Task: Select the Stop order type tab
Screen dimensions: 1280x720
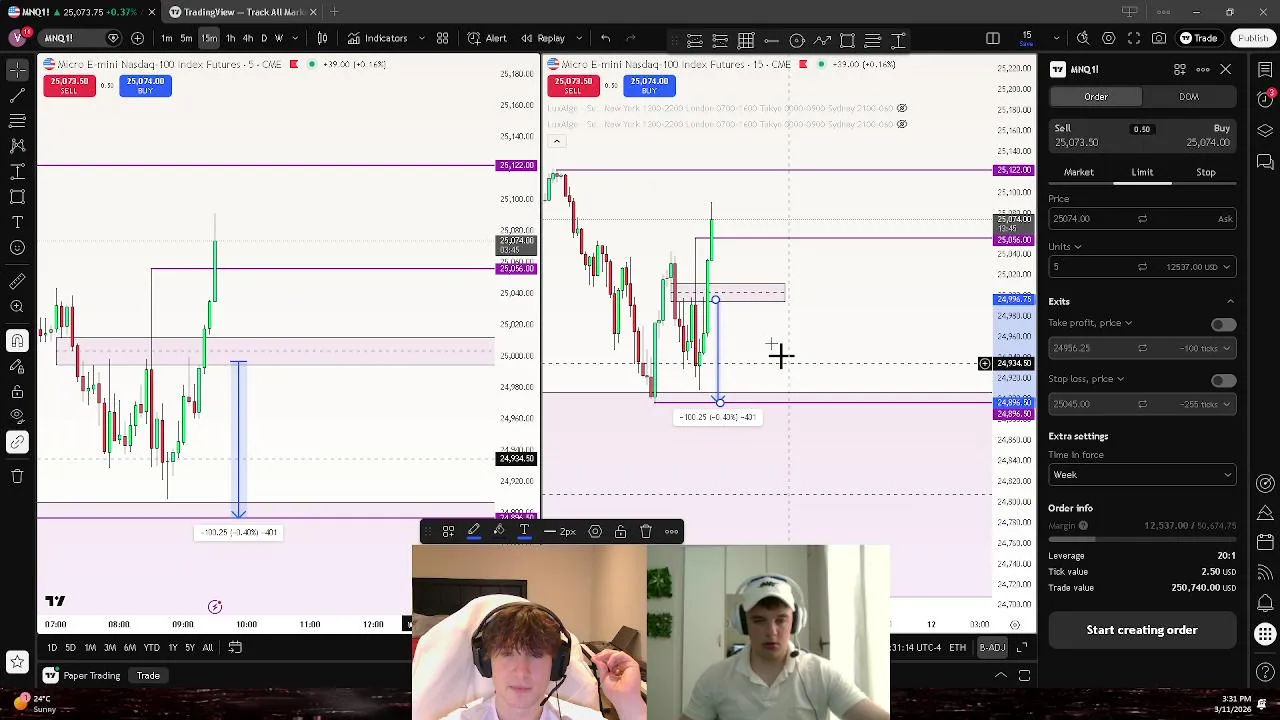Action: [x=1206, y=172]
